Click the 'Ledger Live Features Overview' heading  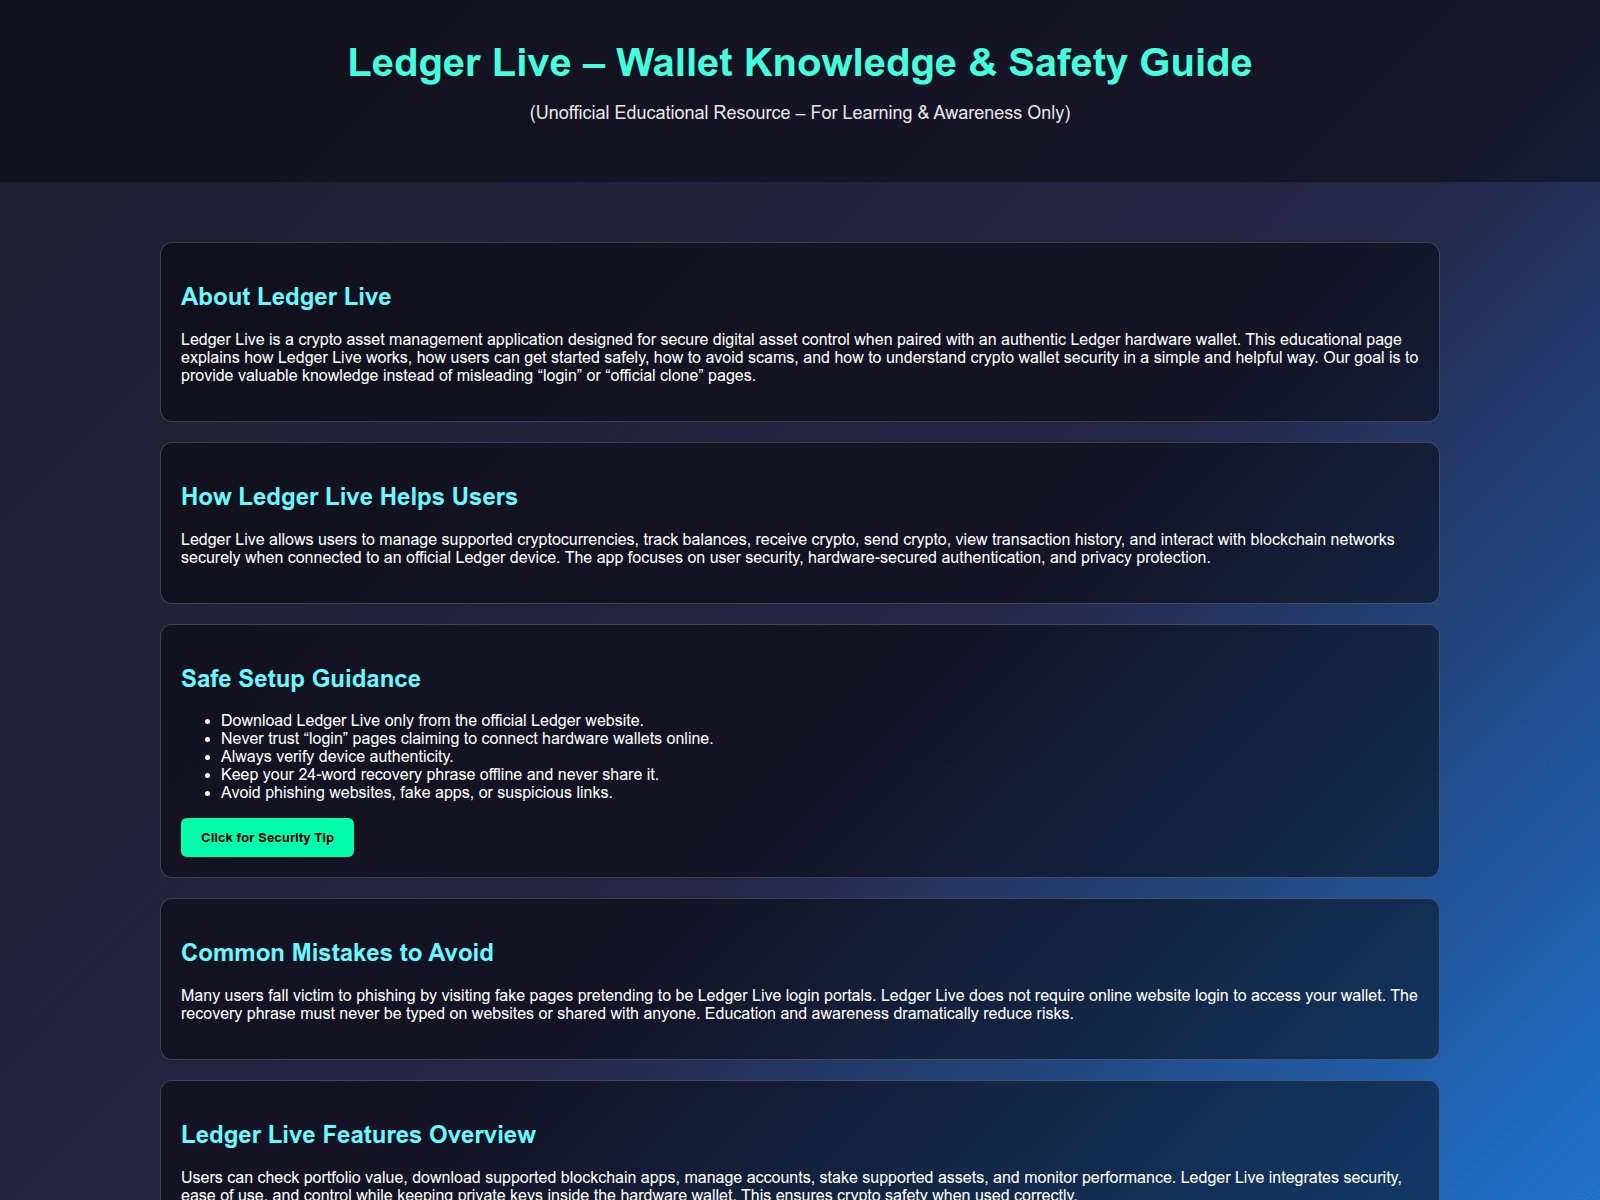(358, 1135)
